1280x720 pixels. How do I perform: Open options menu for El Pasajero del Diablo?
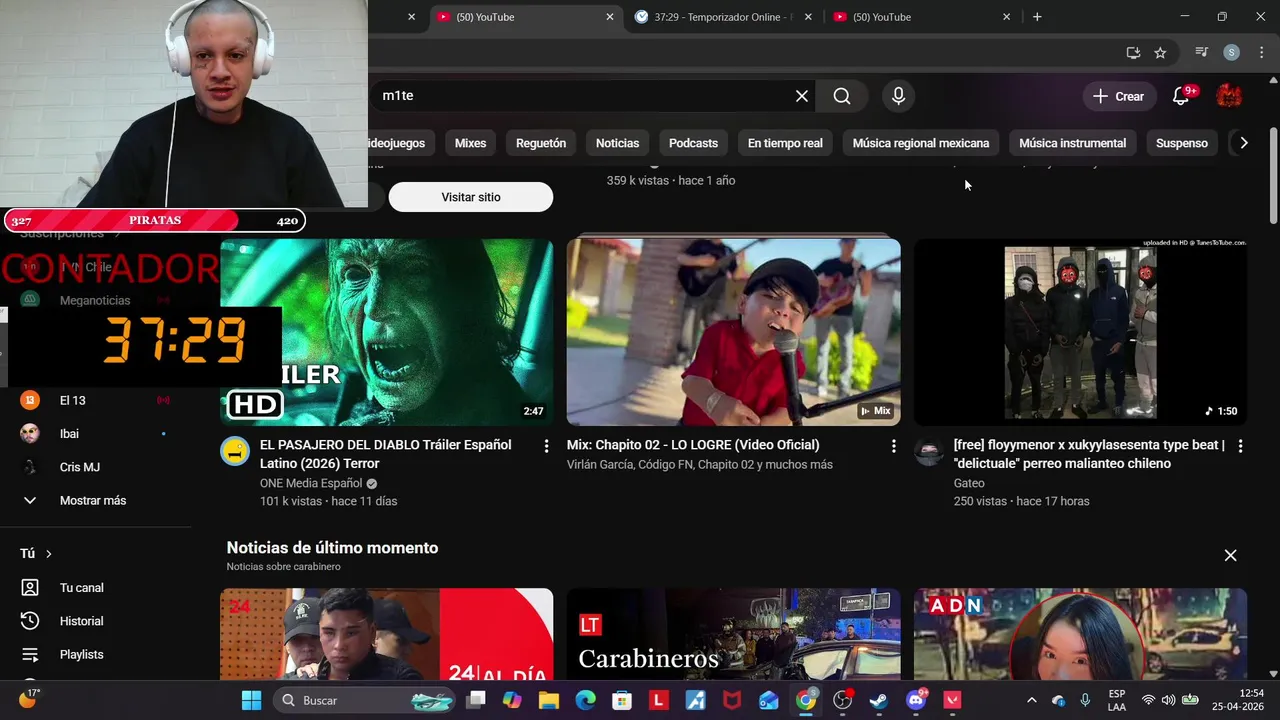tap(546, 446)
